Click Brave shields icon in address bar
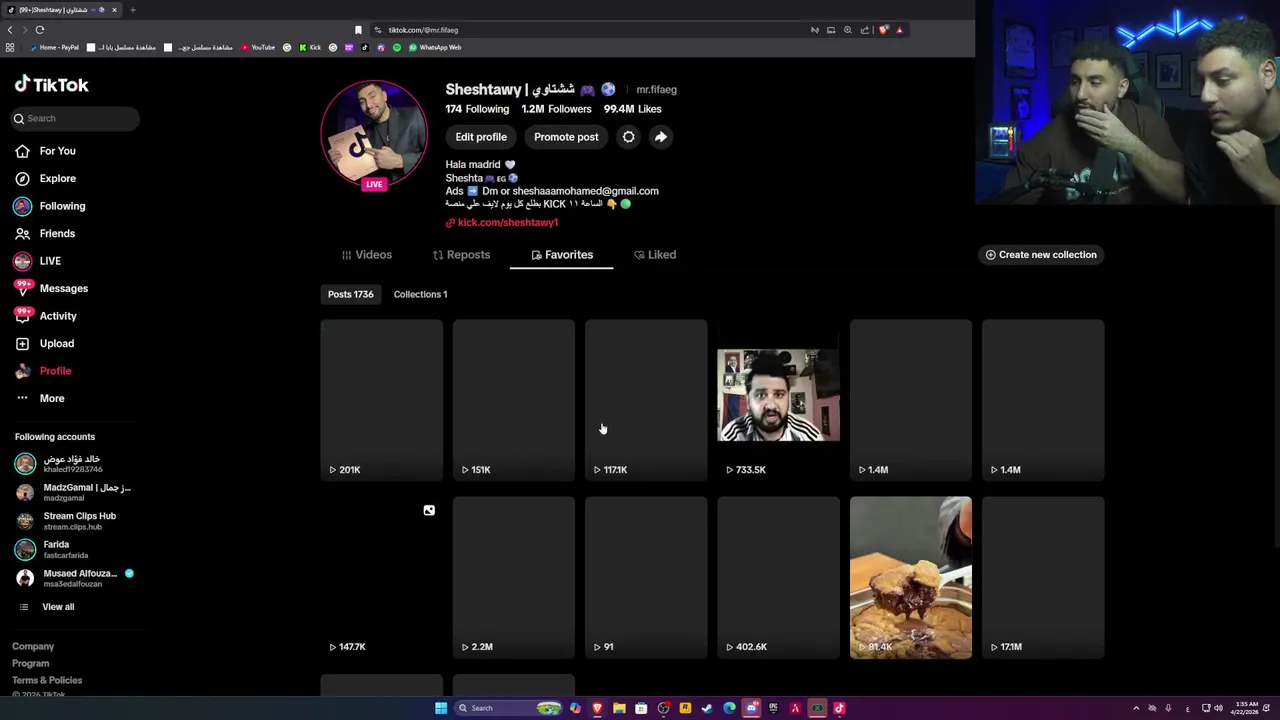1280x720 pixels. point(883,30)
